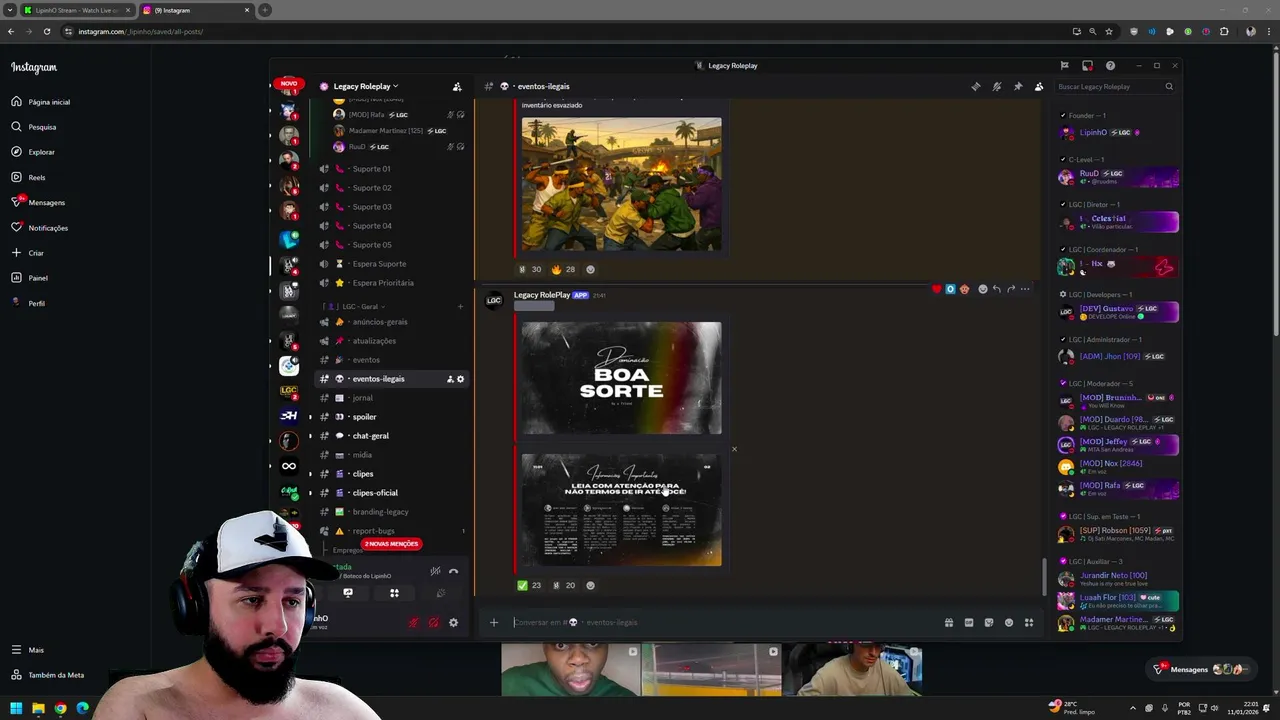
Task: Add heart quick reaction on message
Action: coord(936,289)
